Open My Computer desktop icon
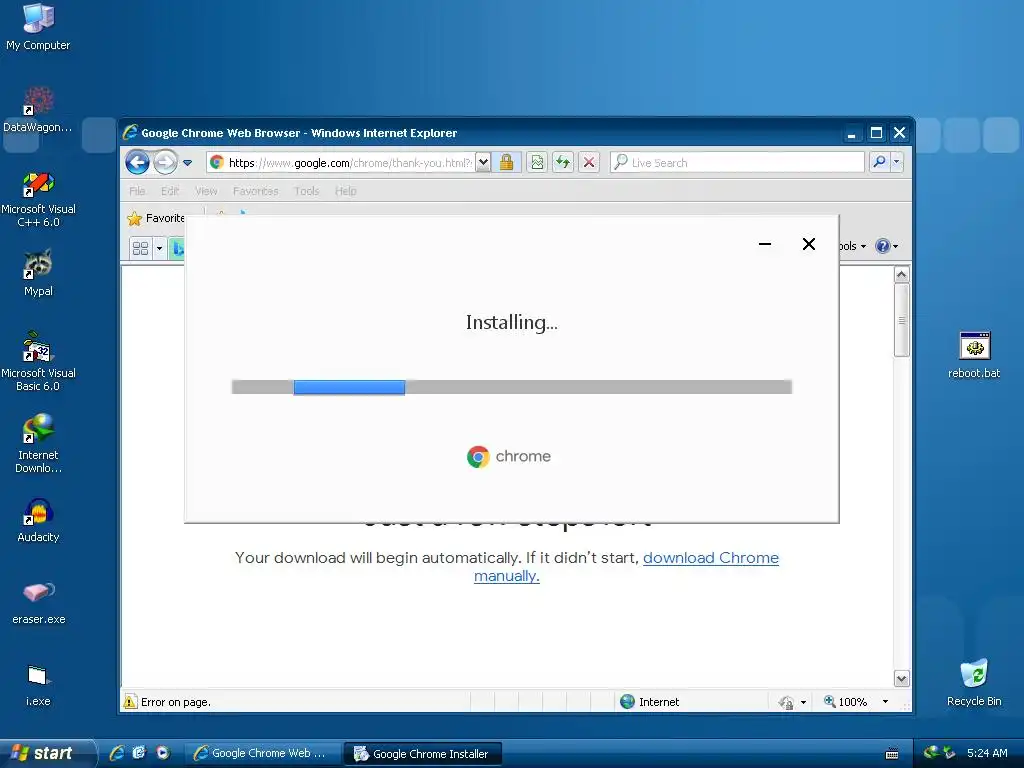The image size is (1024, 768). (x=38, y=27)
